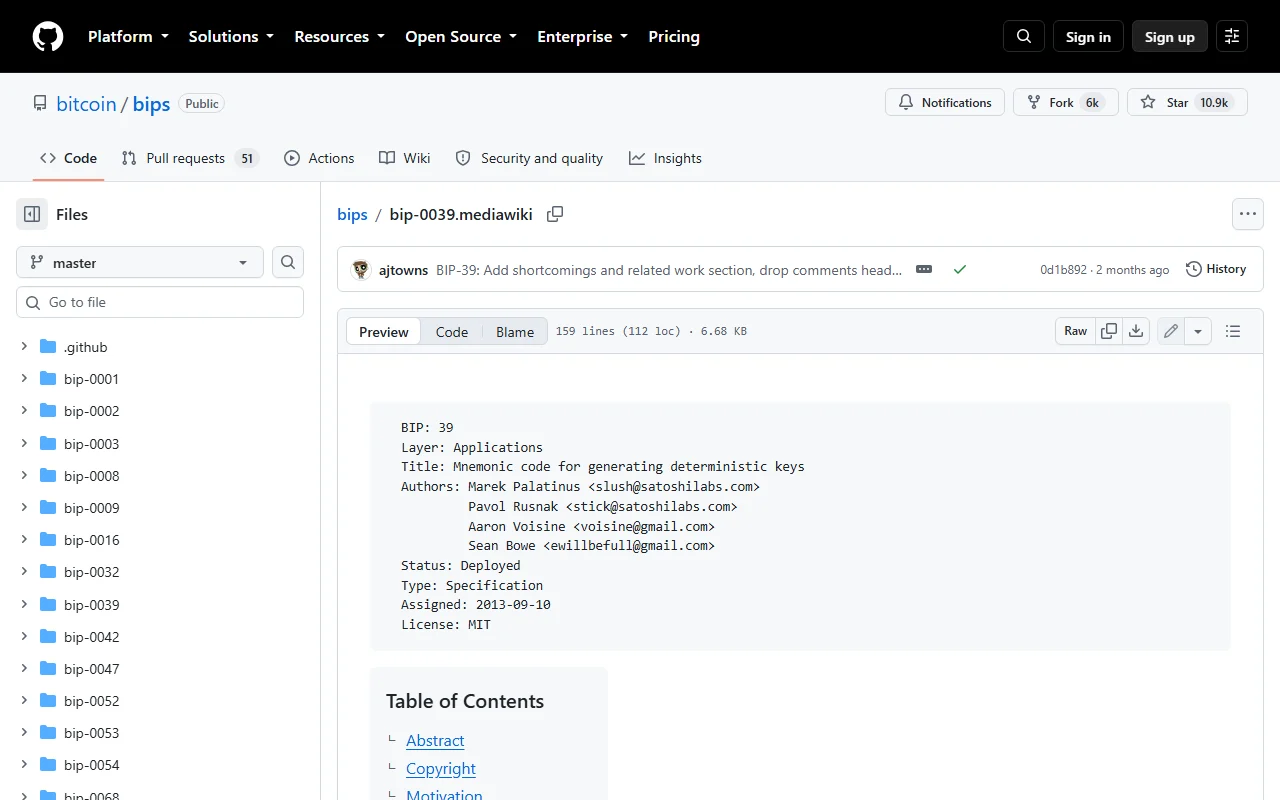Screen dimensions: 1280x800
Task: Open the bips repository link in title
Action: coord(151,104)
